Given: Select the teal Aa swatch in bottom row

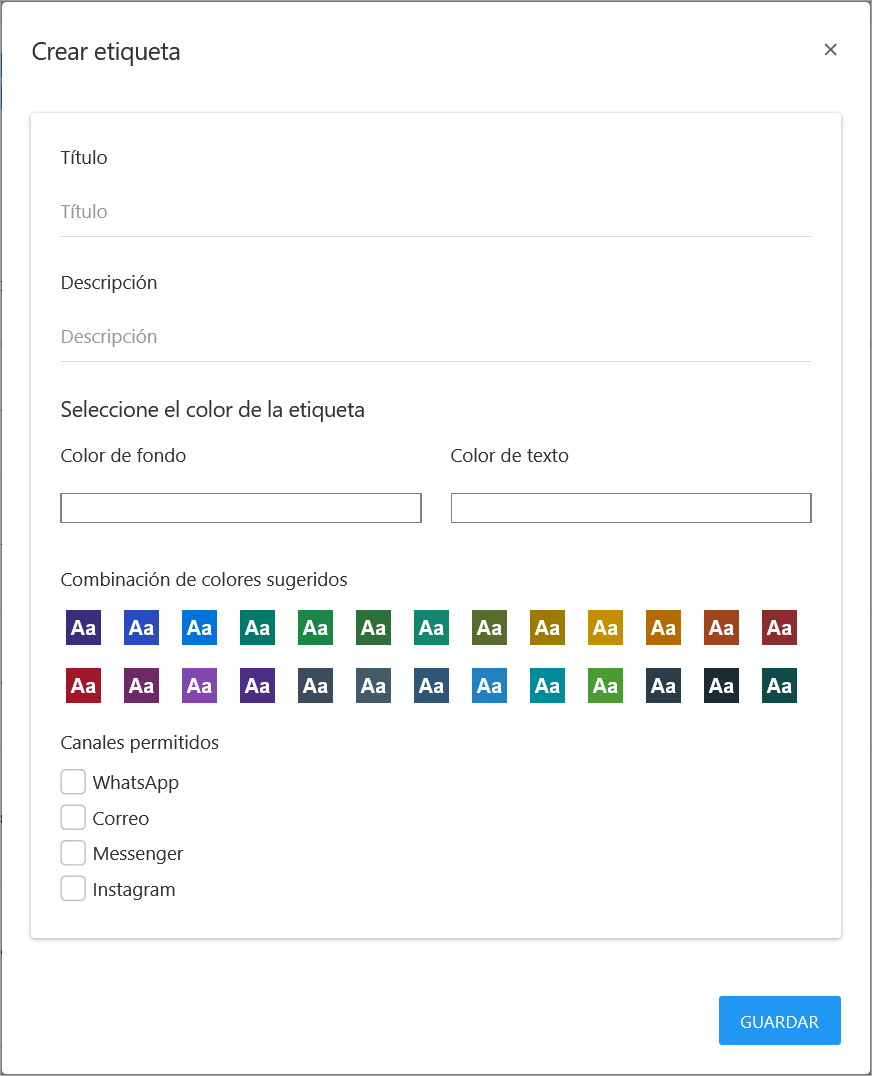Looking at the screenshot, I should 547,685.
